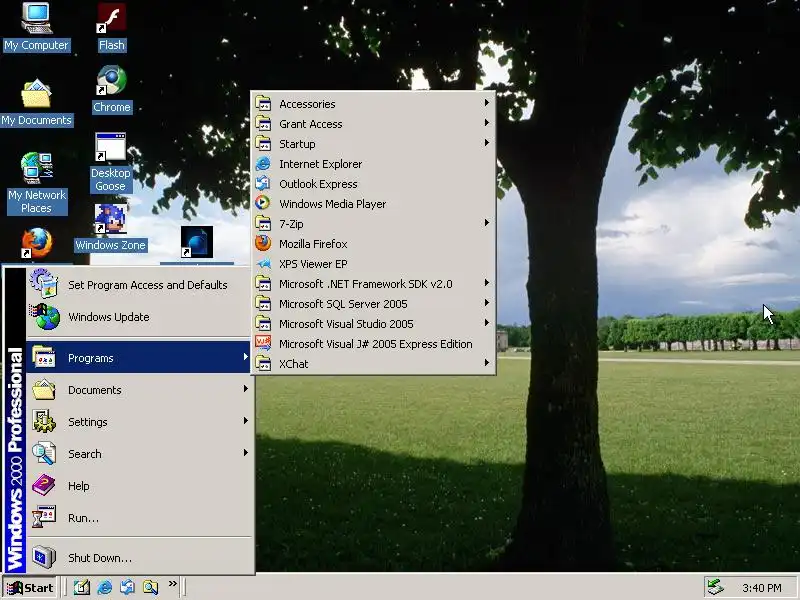
Task: Choose Help in the Start menu
Action: click(x=138, y=486)
